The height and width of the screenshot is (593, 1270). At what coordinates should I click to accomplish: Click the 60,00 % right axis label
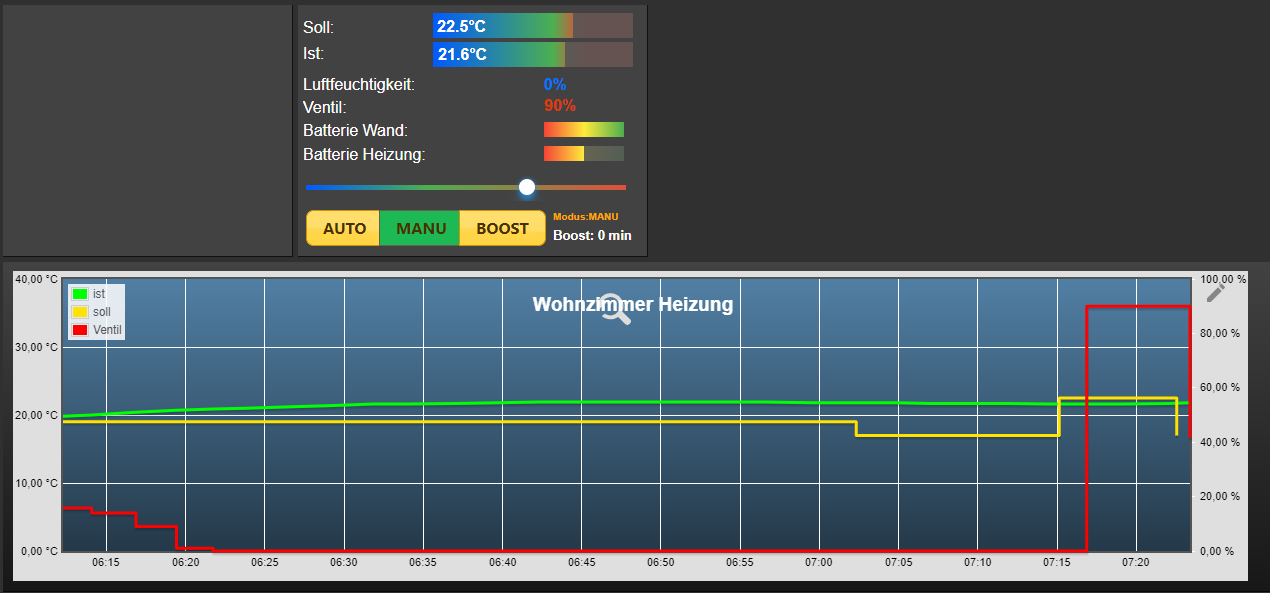tap(1220, 388)
